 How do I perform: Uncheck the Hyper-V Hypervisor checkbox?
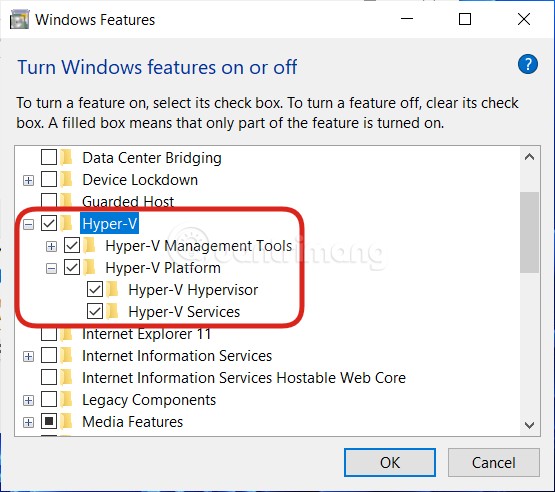coord(95,290)
